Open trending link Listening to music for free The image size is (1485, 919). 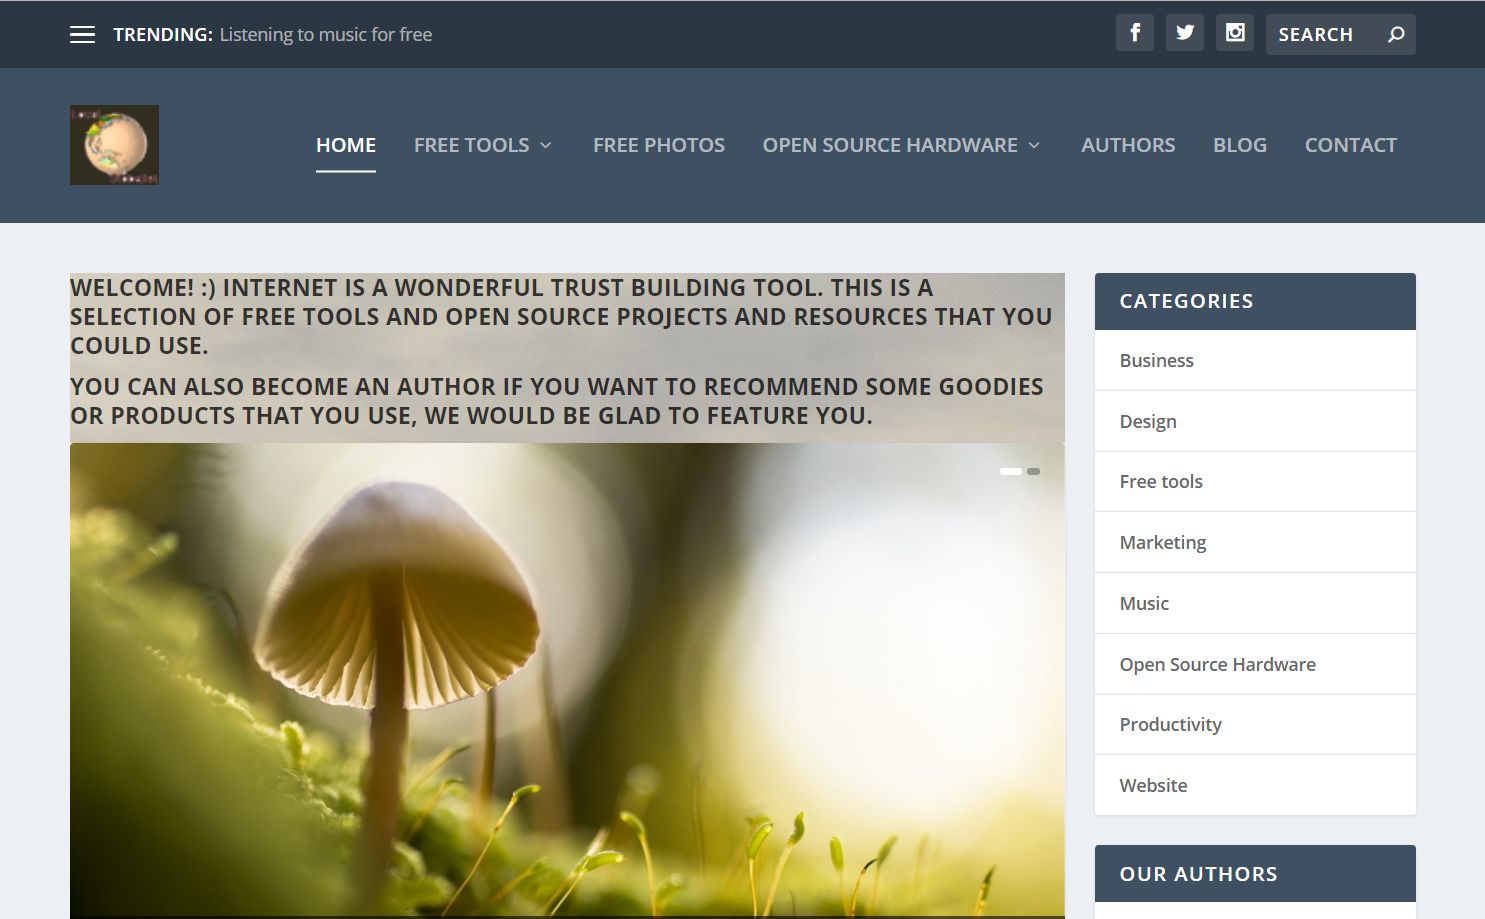tap(326, 35)
